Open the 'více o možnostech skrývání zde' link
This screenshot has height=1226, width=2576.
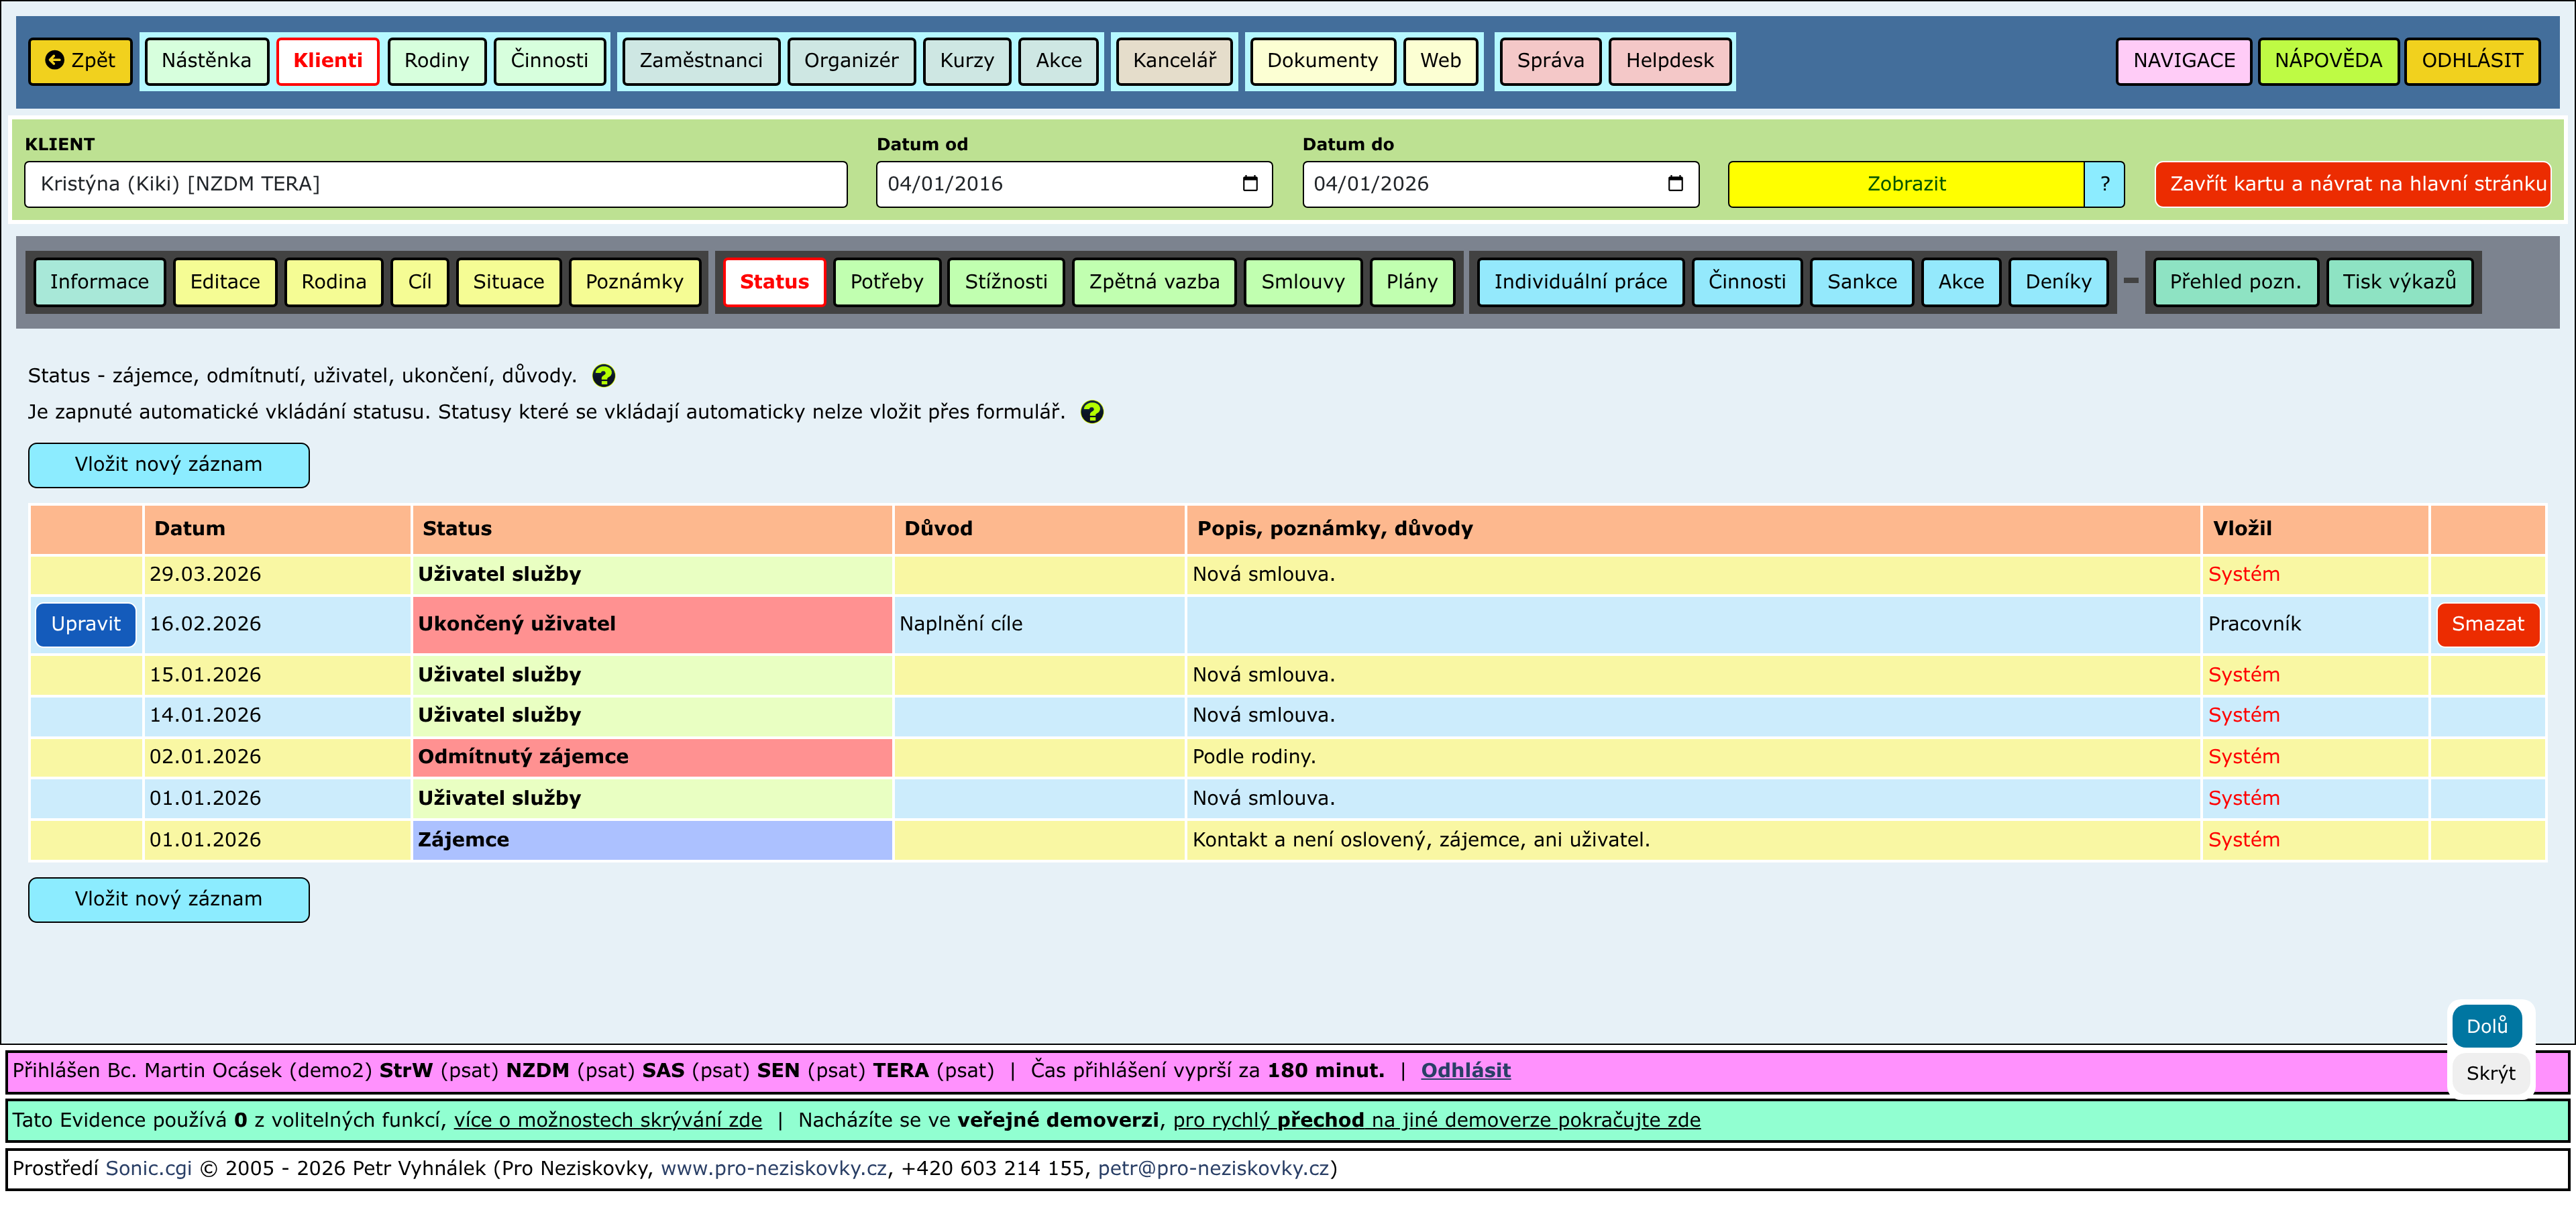click(608, 1121)
